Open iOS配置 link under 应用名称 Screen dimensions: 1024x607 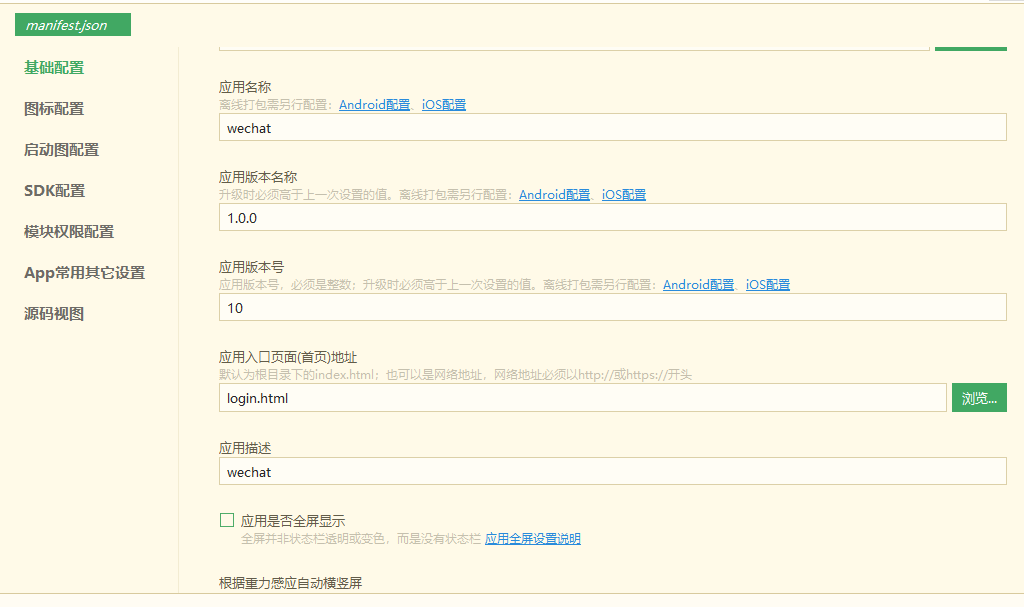(443, 104)
